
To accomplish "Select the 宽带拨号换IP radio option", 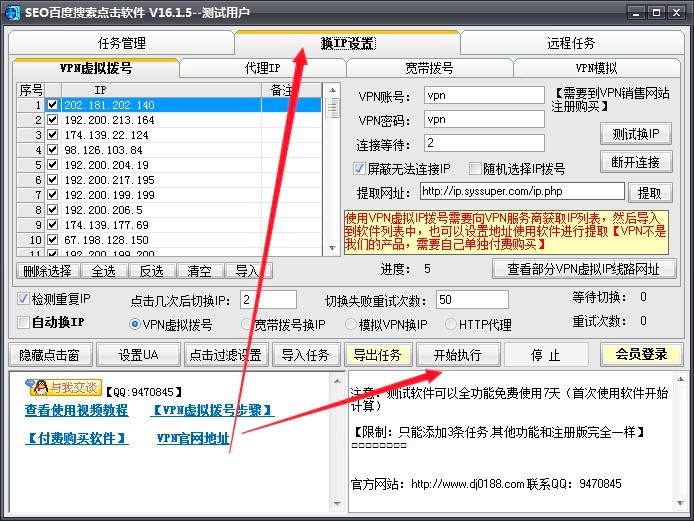I will tap(247, 325).
